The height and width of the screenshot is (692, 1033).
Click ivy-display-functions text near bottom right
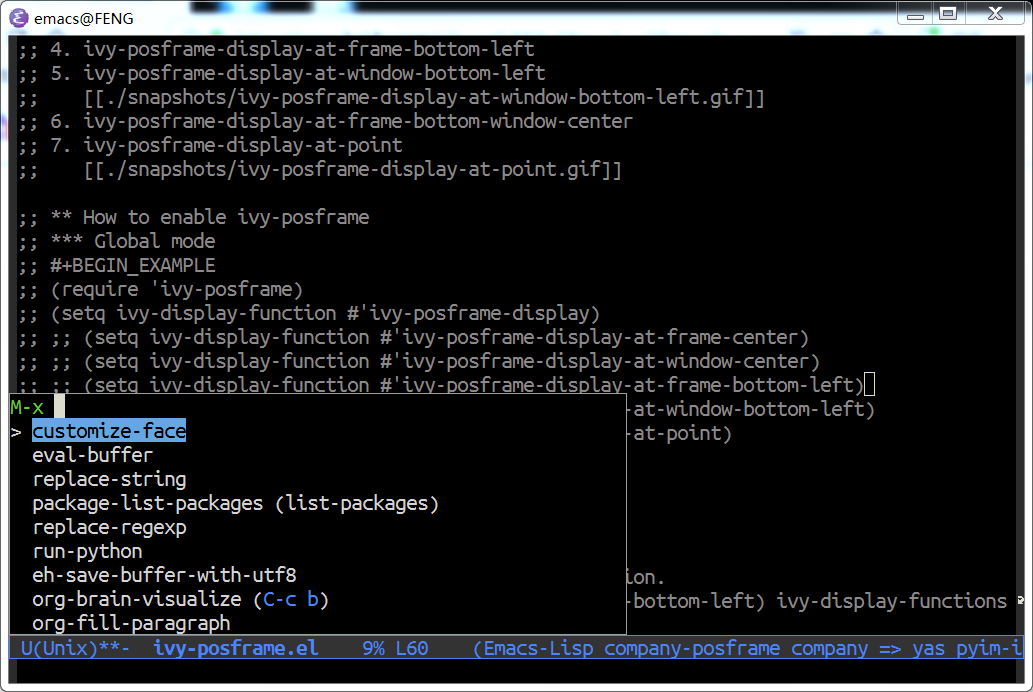coord(891,601)
